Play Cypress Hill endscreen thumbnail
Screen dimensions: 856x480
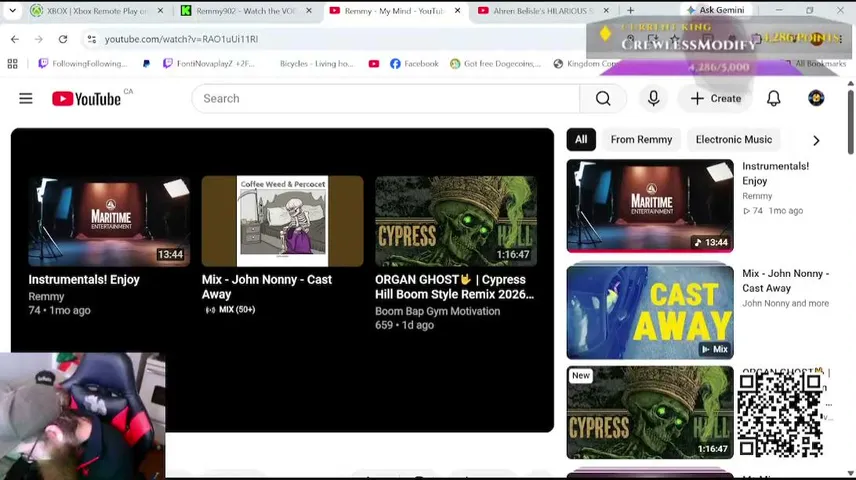click(x=456, y=221)
